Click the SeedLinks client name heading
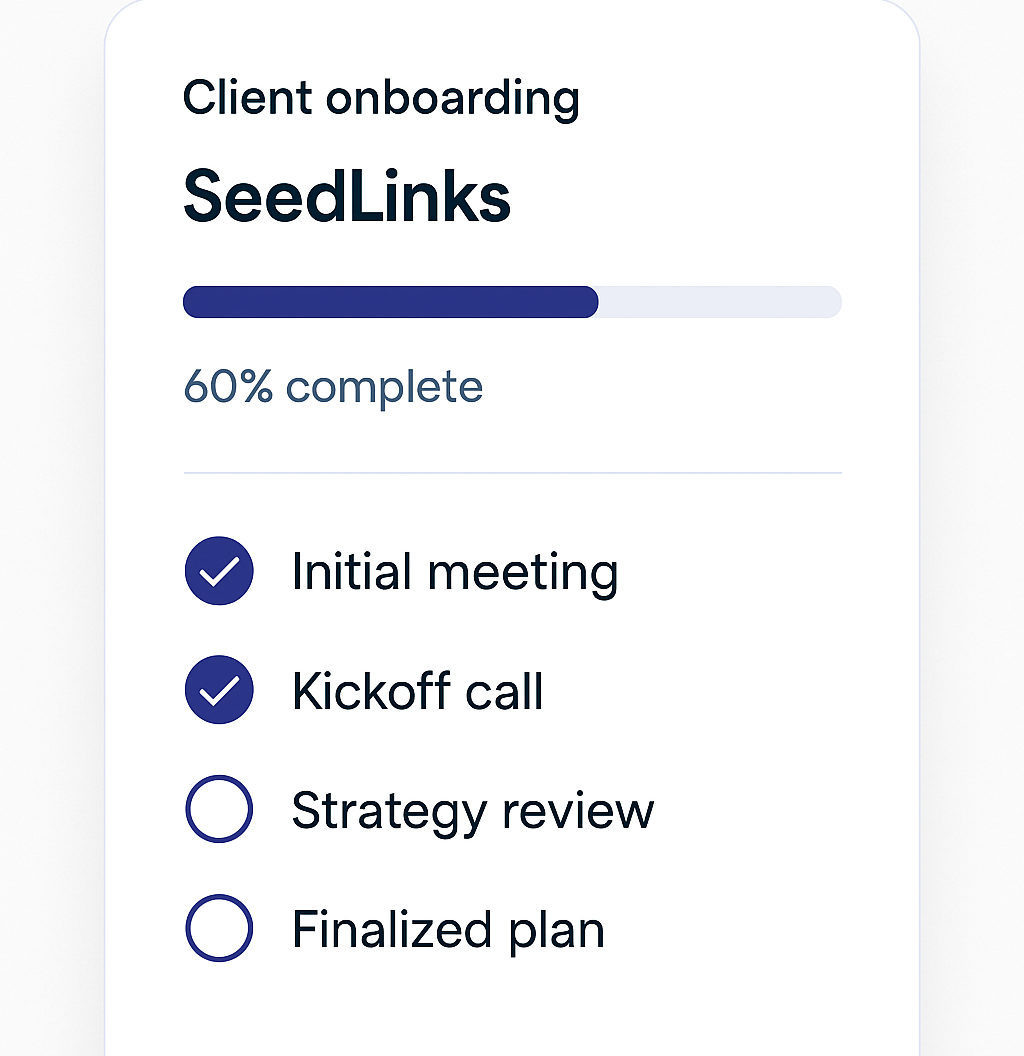1024x1056 pixels. pyautogui.click(x=347, y=197)
